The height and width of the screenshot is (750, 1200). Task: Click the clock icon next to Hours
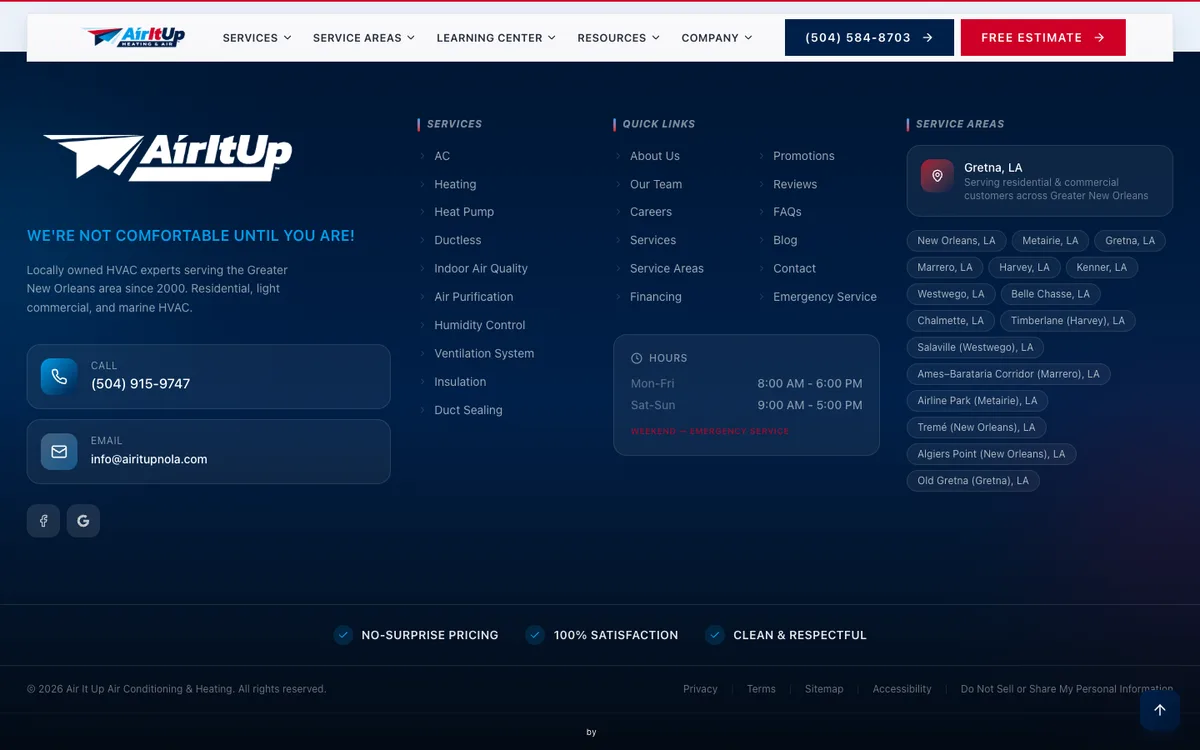coord(637,358)
